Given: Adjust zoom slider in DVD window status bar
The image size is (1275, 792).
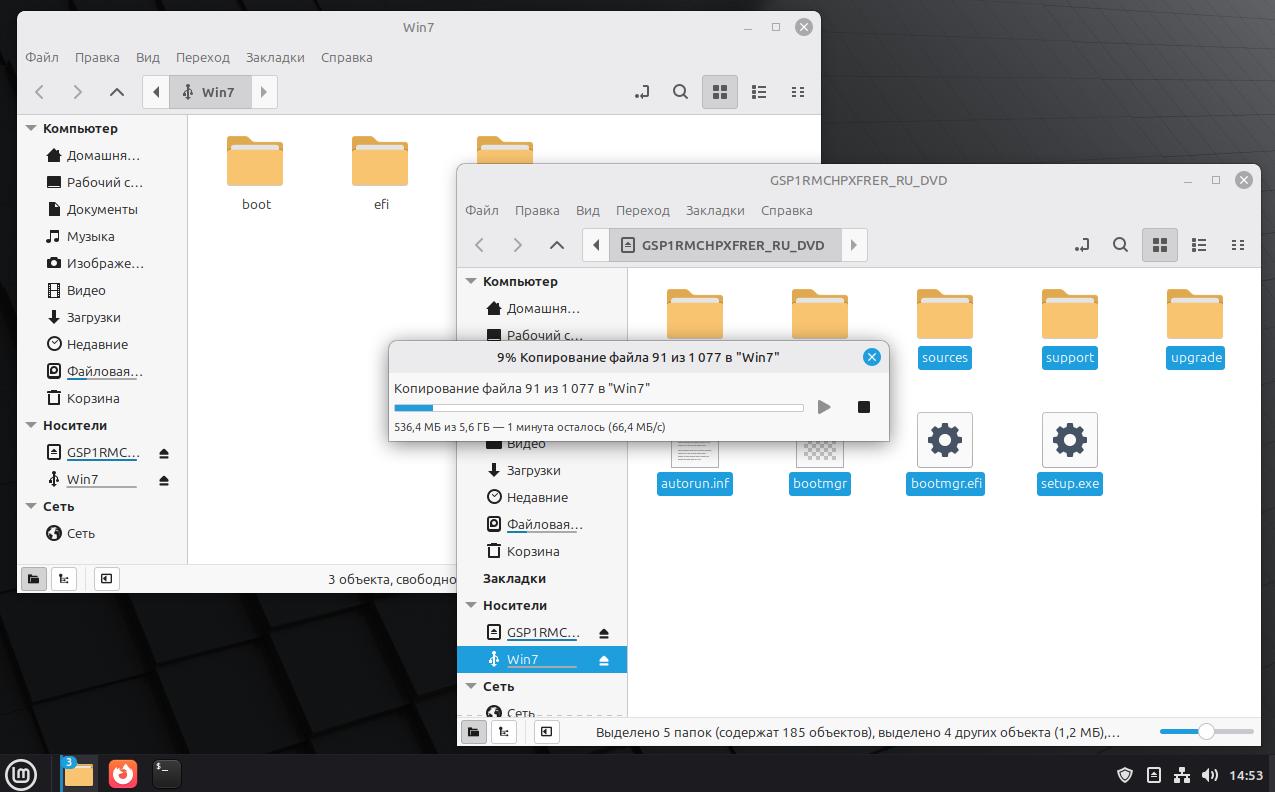Looking at the screenshot, I should (x=1205, y=732).
